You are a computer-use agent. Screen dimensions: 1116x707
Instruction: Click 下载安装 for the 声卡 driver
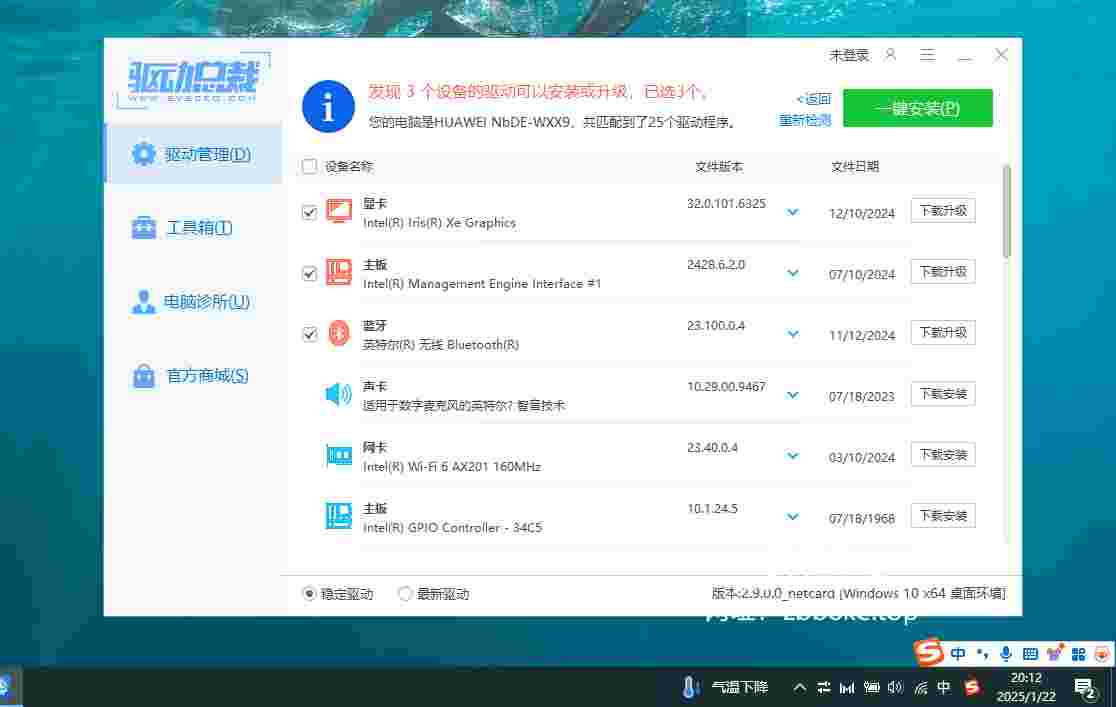(943, 394)
